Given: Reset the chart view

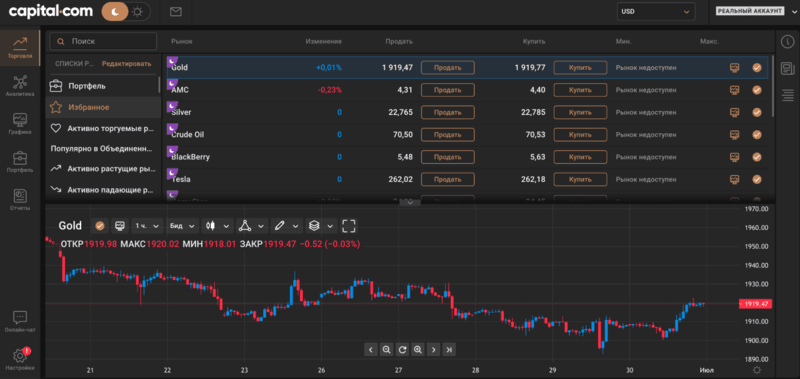Looking at the screenshot, I should (x=402, y=349).
